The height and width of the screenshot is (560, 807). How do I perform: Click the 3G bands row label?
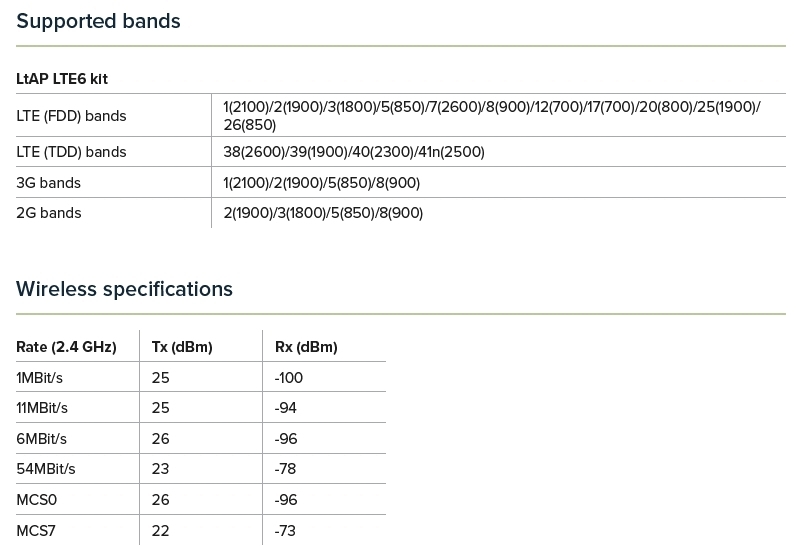(x=48, y=183)
